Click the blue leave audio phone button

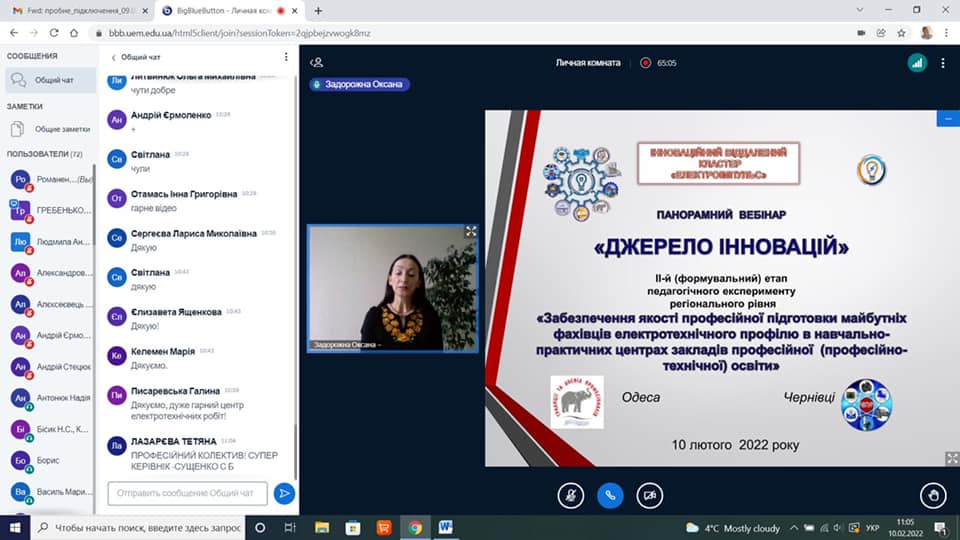[x=610, y=494]
